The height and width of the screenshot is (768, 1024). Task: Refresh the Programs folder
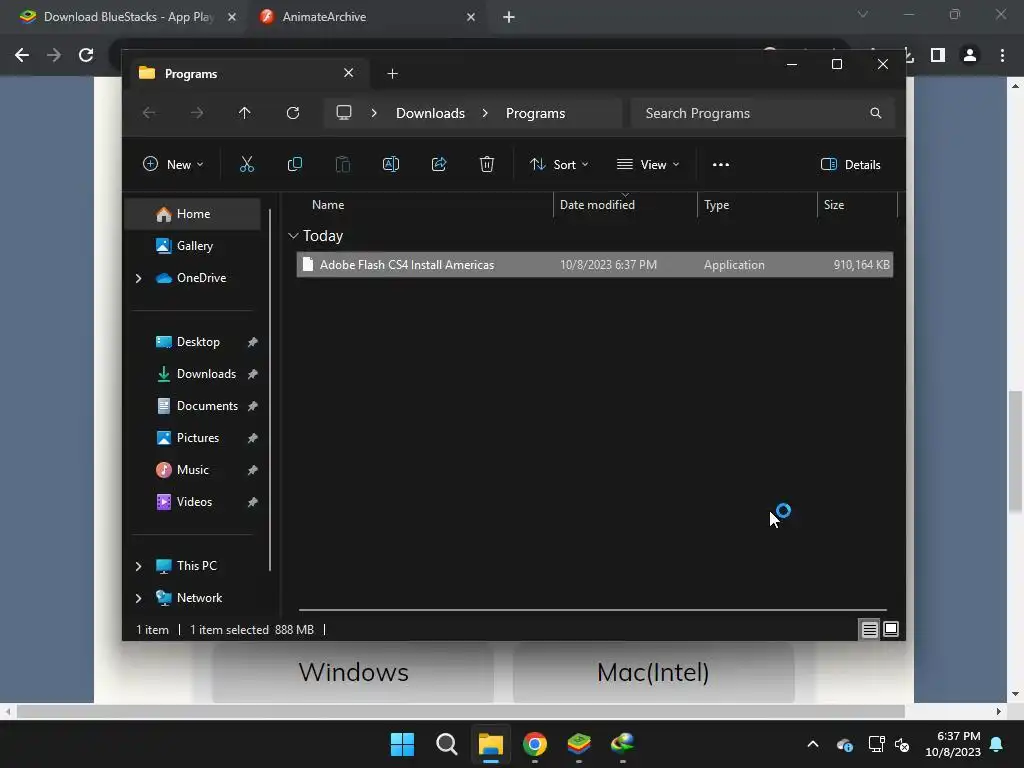pos(293,113)
